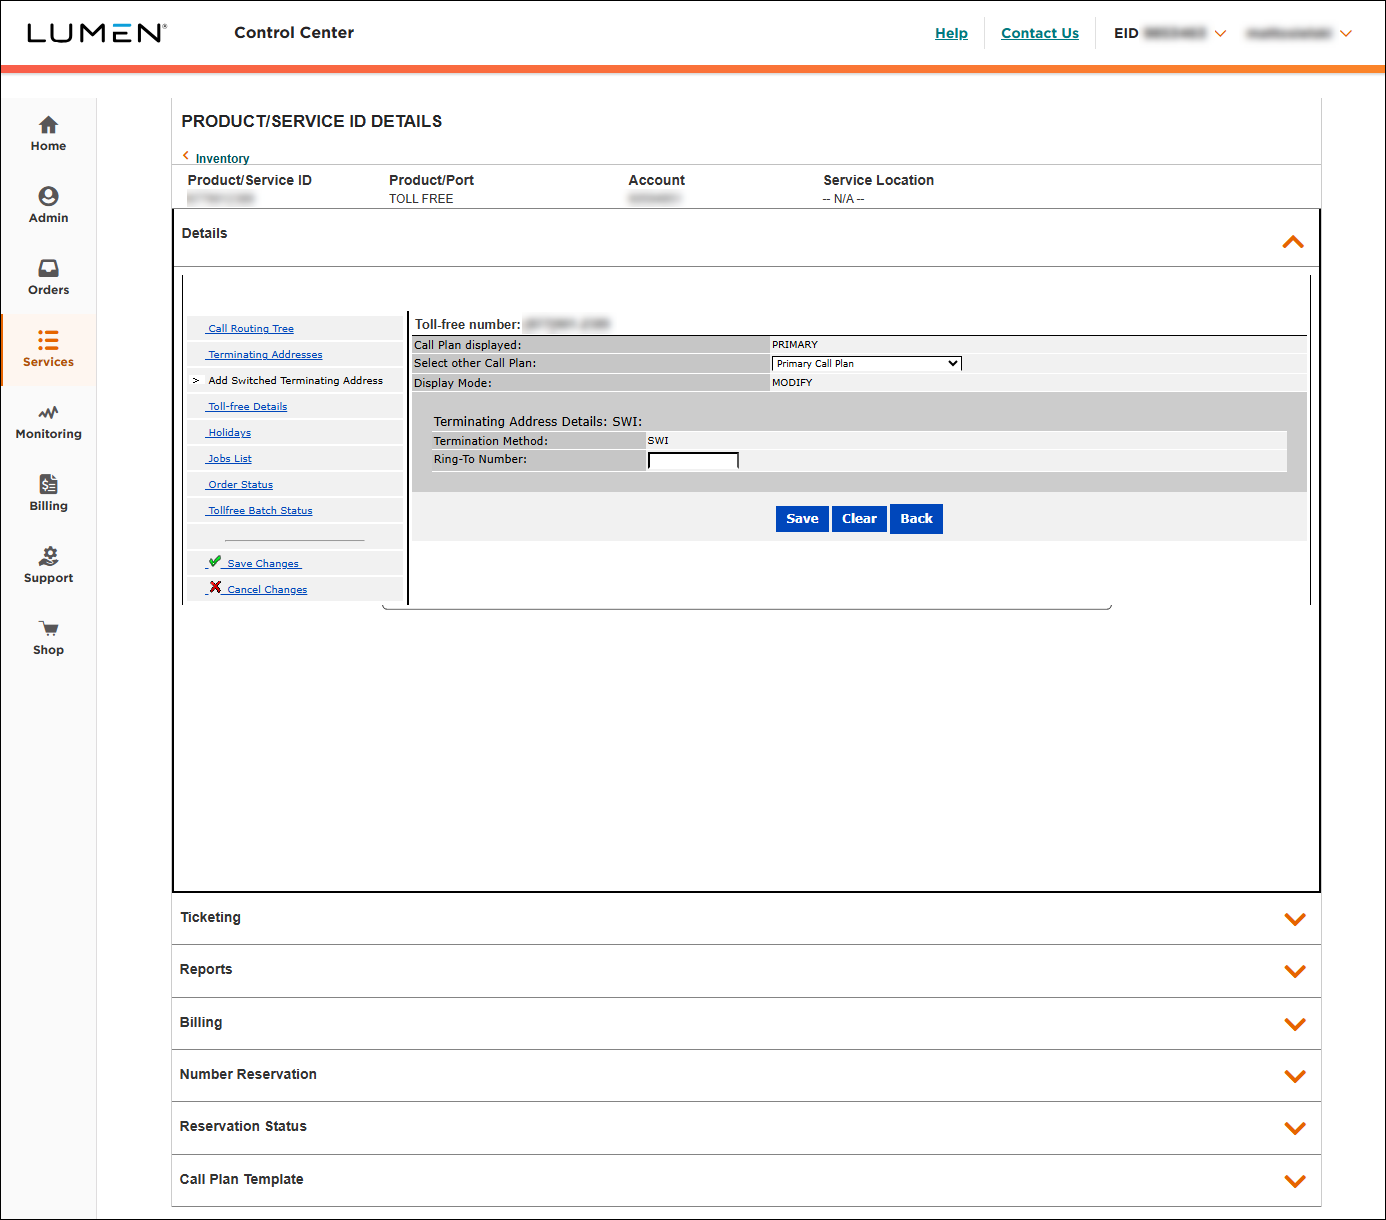Open the EID dropdown in the header

click(x=1220, y=33)
